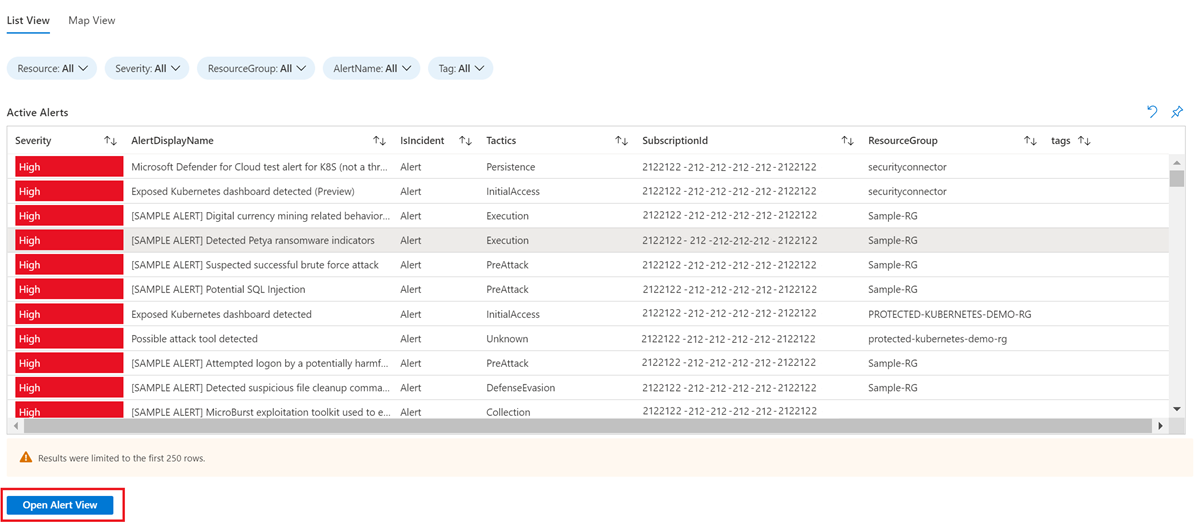1200x531 pixels.
Task: Click the vertical scrollbar down arrow
Action: 1177,409
